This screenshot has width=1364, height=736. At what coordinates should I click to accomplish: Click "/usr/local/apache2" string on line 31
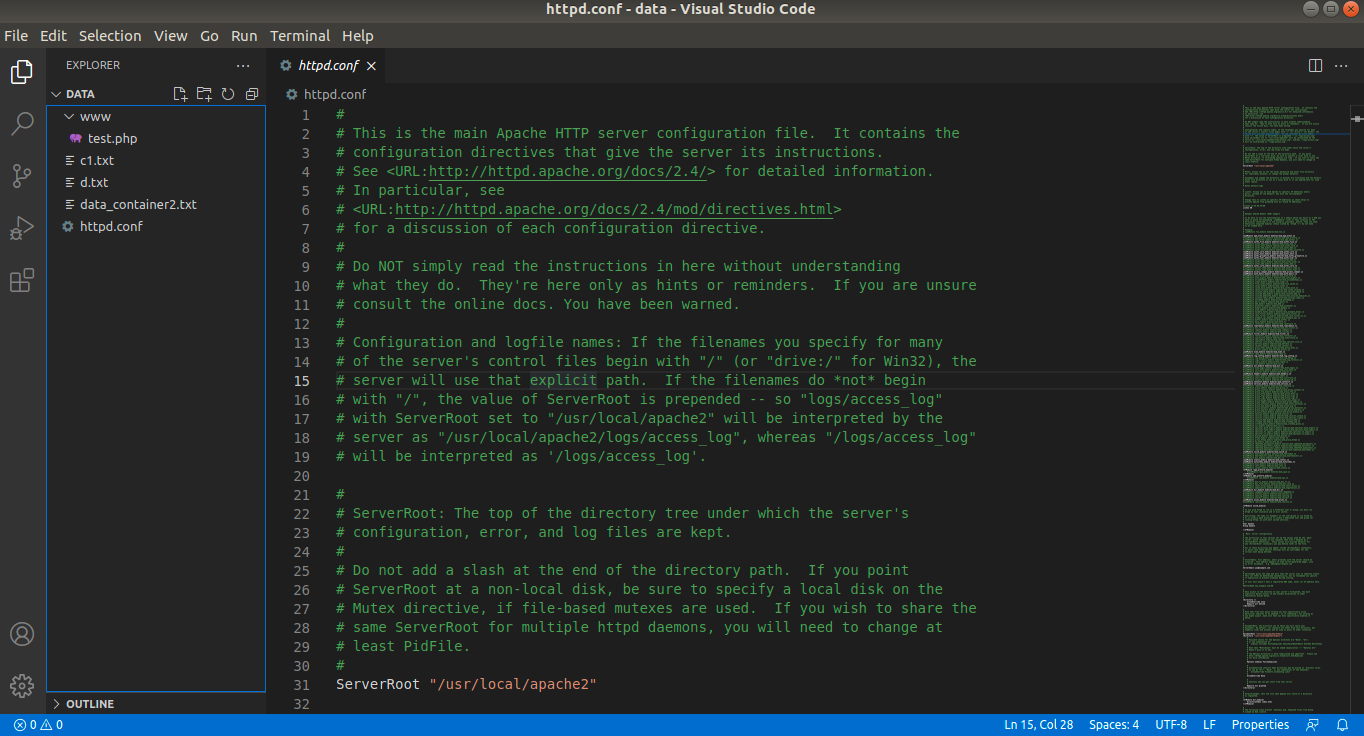513,684
